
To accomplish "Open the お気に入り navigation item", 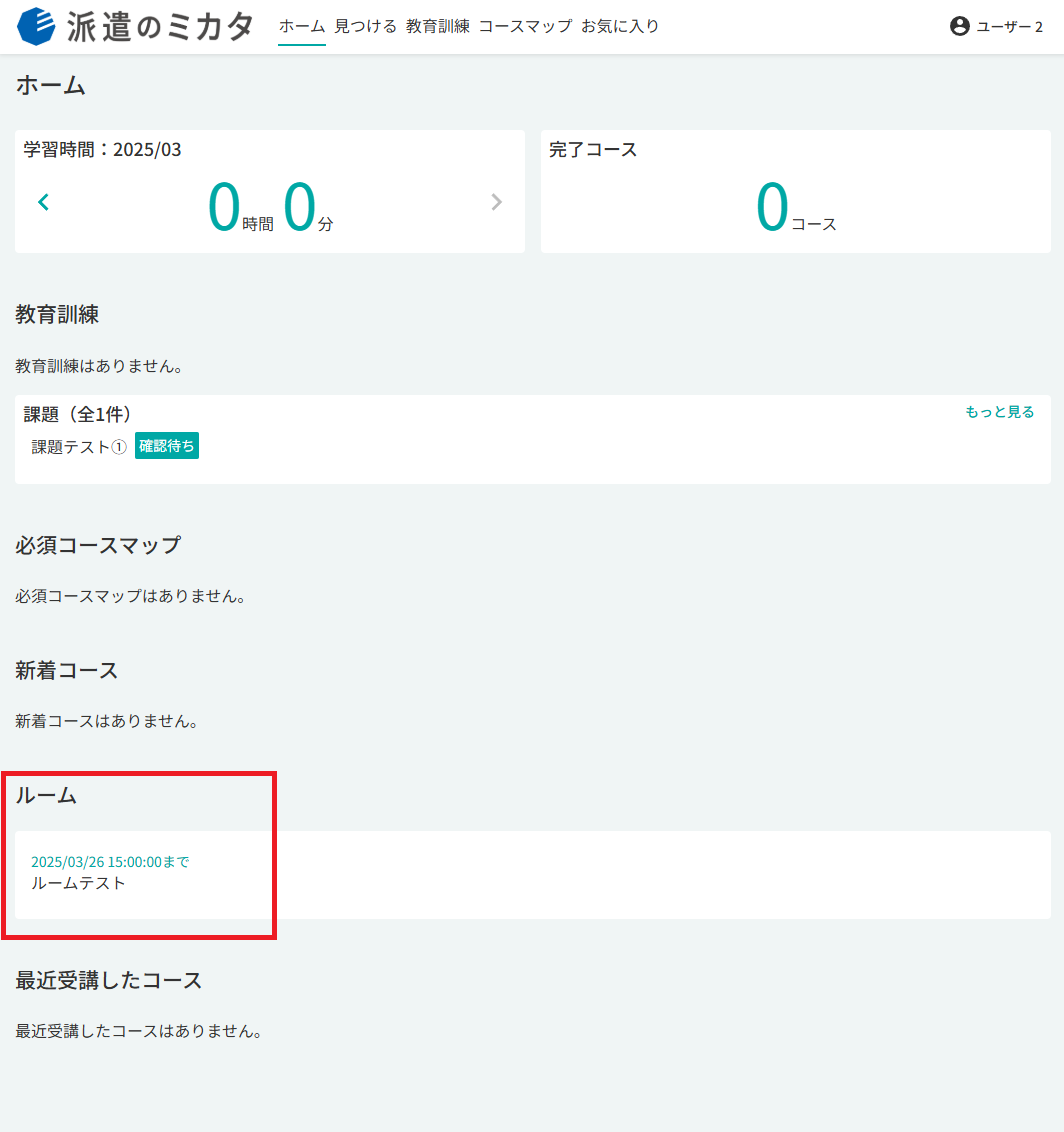I will click(620, 26).
